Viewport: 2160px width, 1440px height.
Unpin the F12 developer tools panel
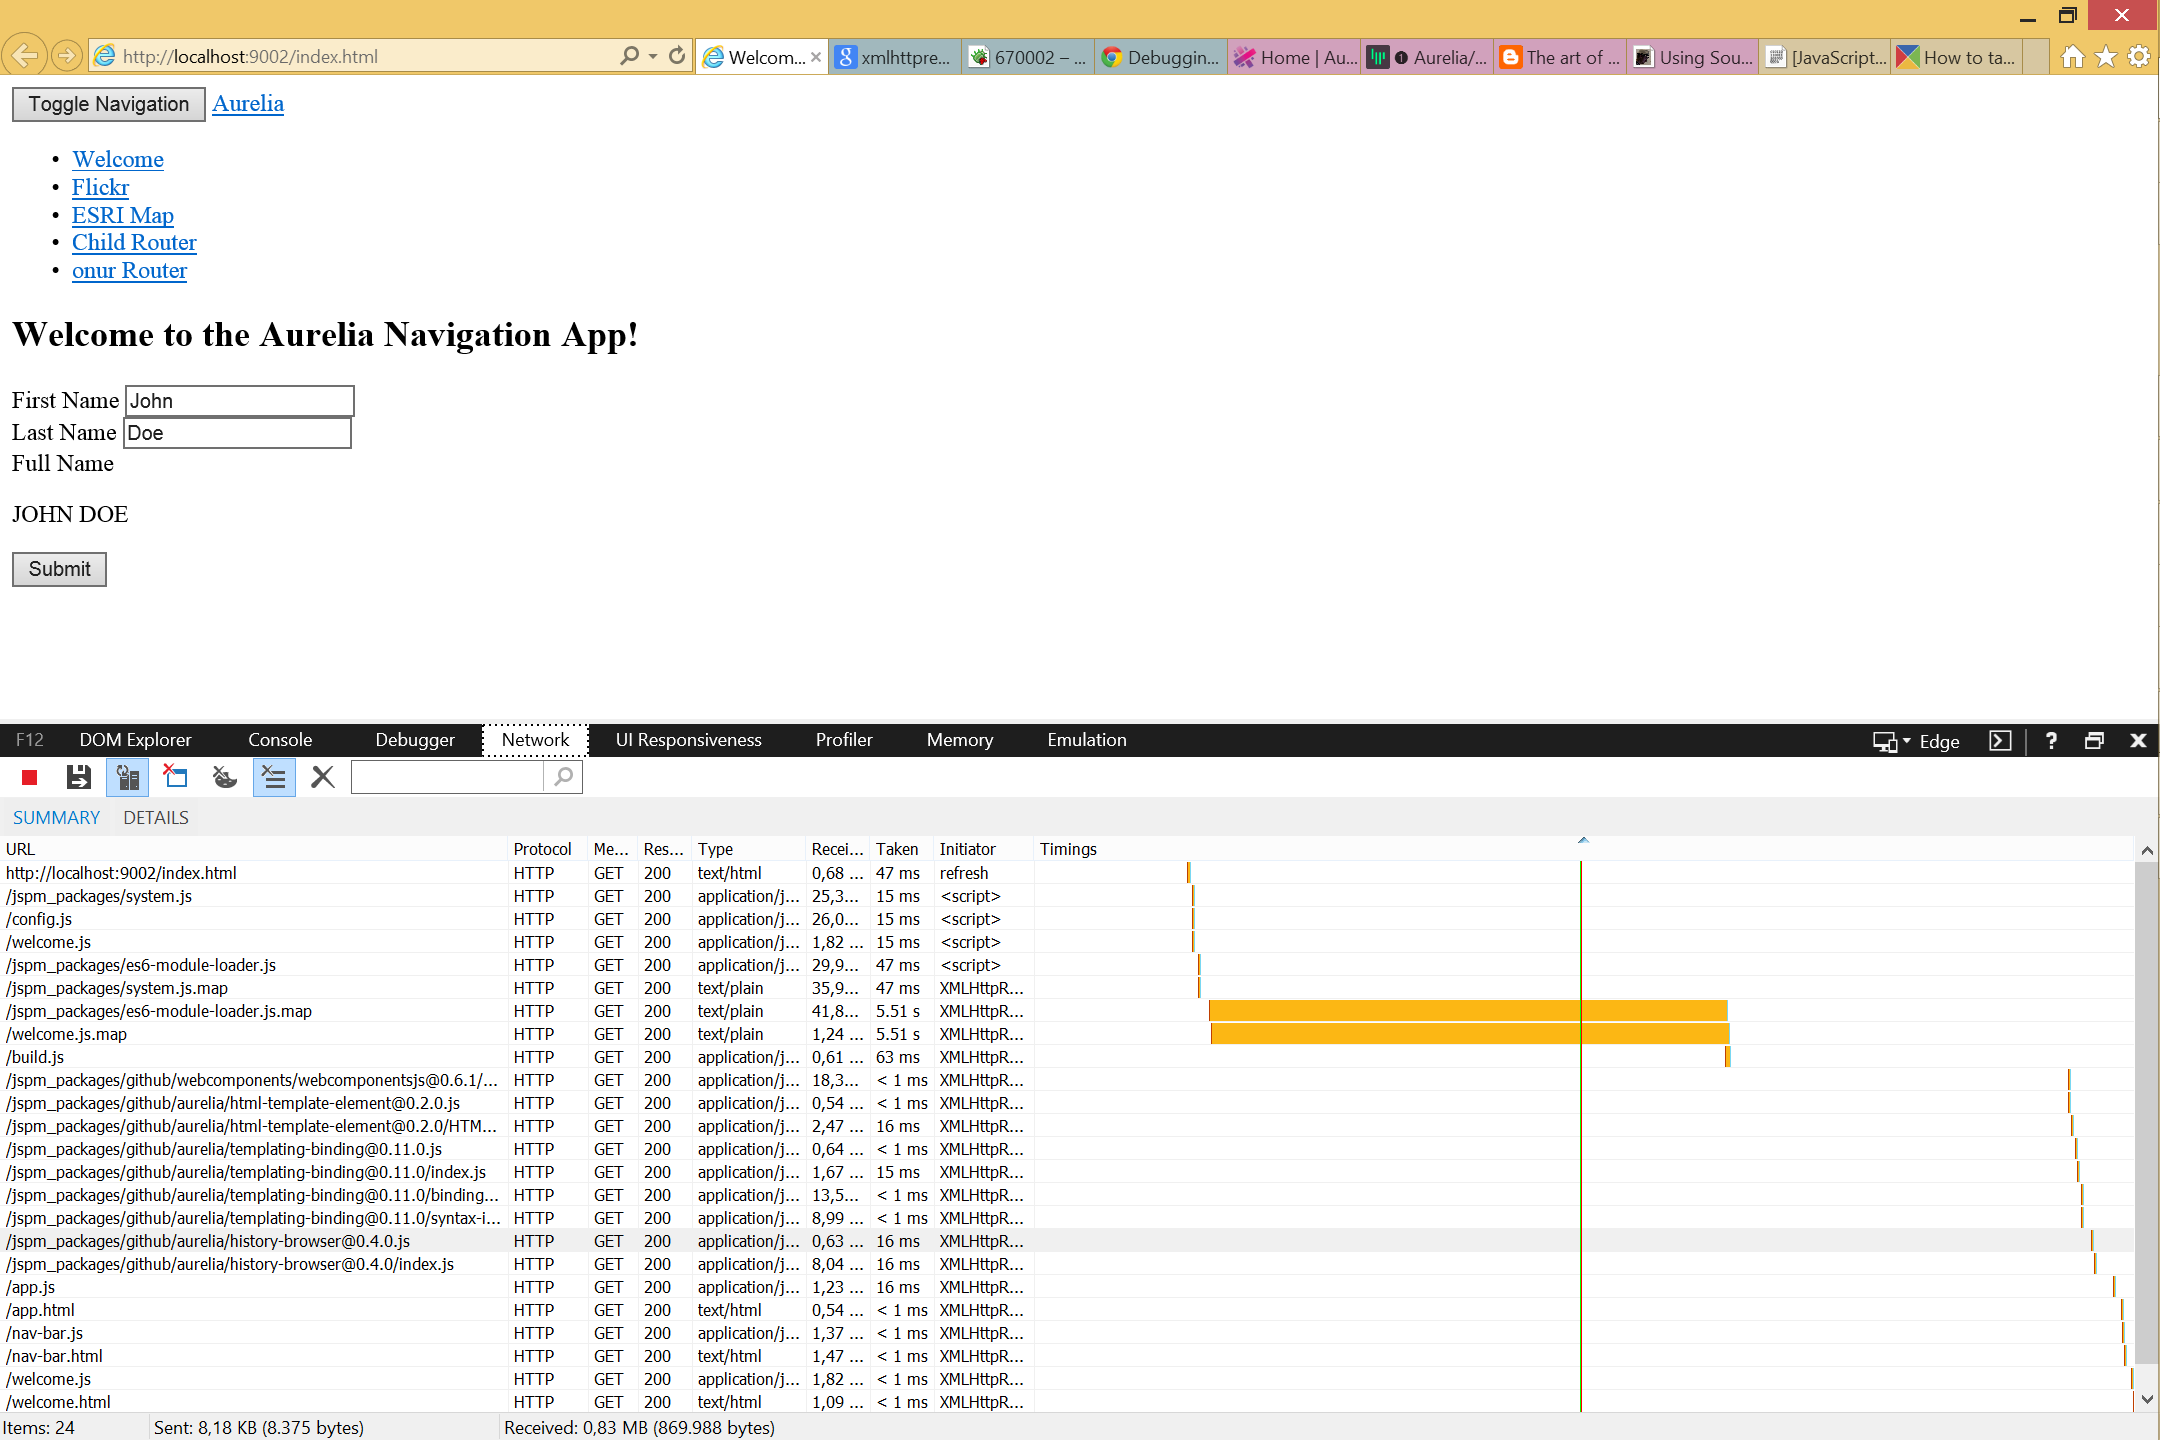pos(2094,741)
